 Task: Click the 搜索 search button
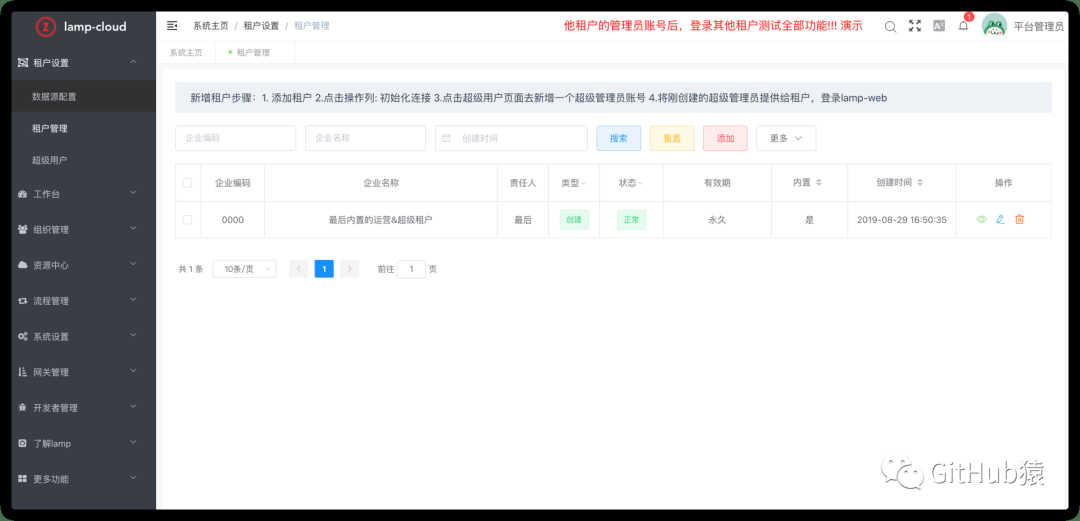(x=619, y=138)
